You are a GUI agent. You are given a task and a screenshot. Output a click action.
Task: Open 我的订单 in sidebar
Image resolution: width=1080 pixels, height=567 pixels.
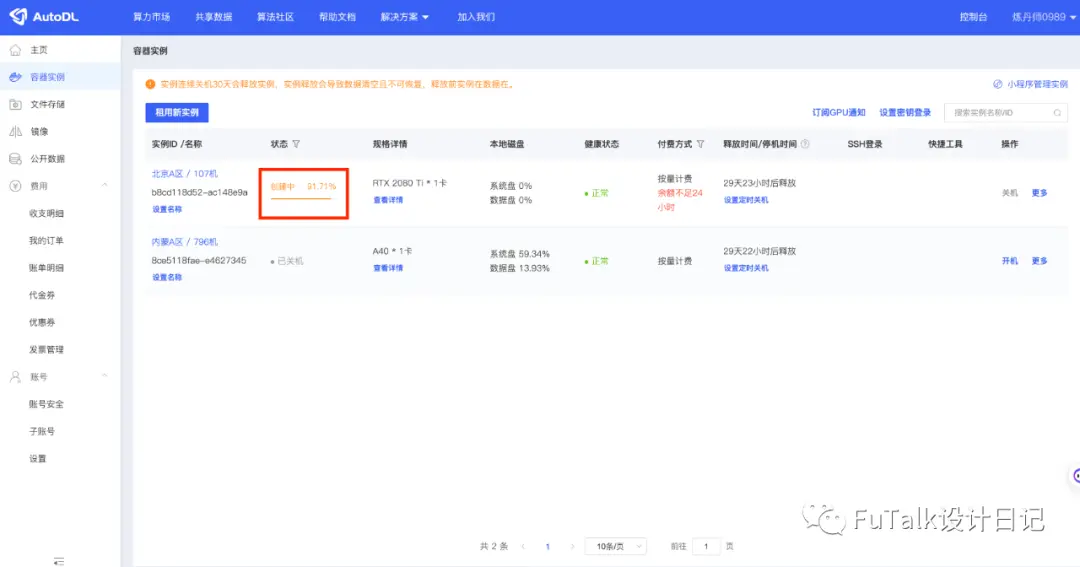pyautogui.click(x=46, y=240)
